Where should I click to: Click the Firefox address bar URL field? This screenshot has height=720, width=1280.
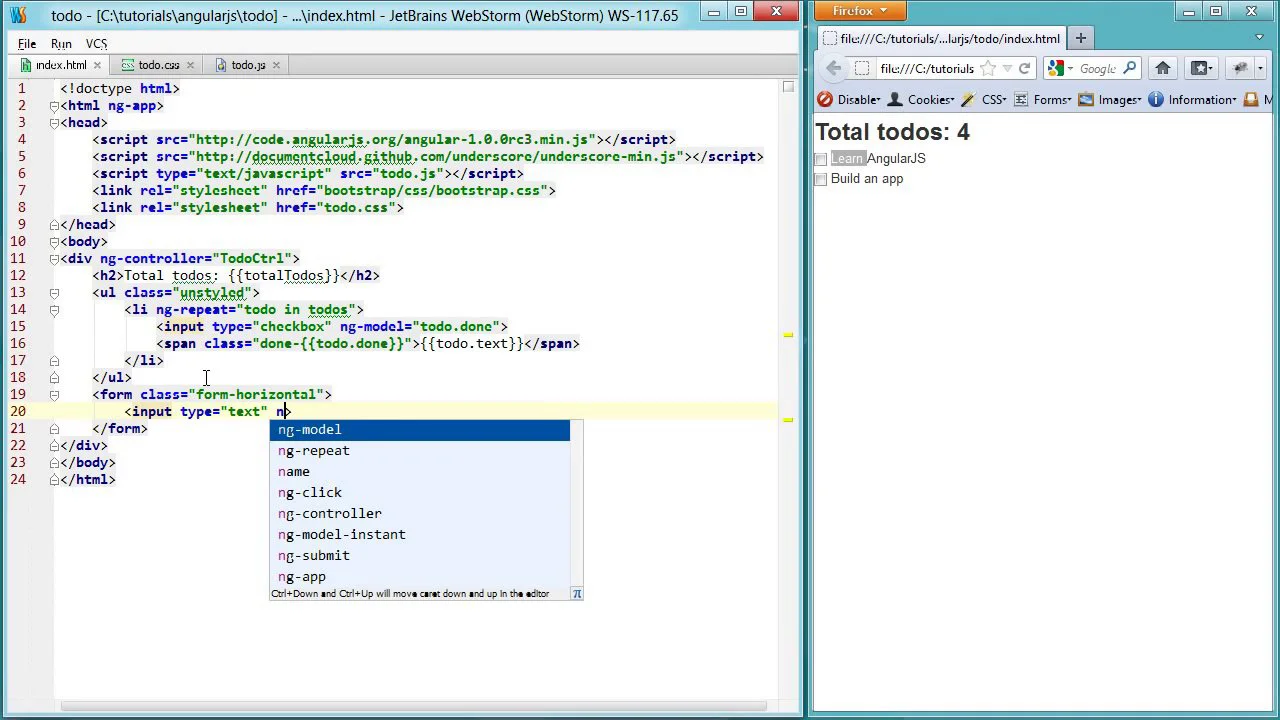coord(925,68)
